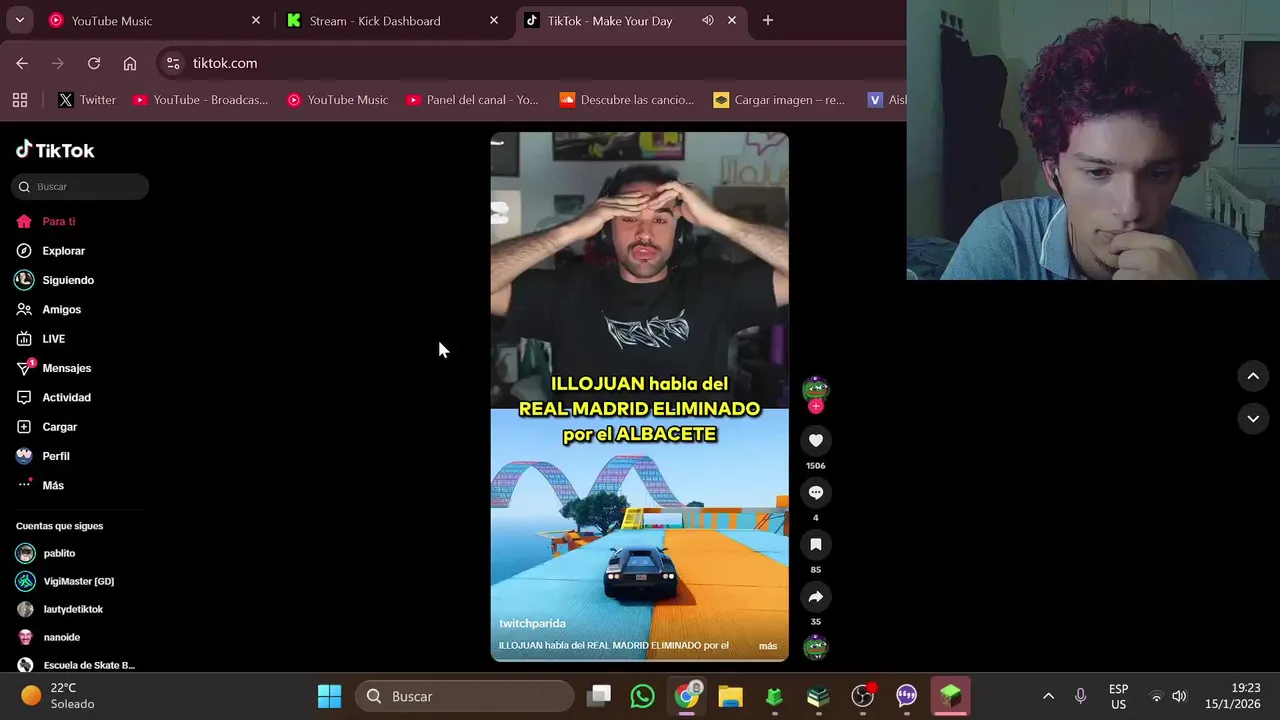Open the weather widget showing 22°C

click(x=60, y=696)
